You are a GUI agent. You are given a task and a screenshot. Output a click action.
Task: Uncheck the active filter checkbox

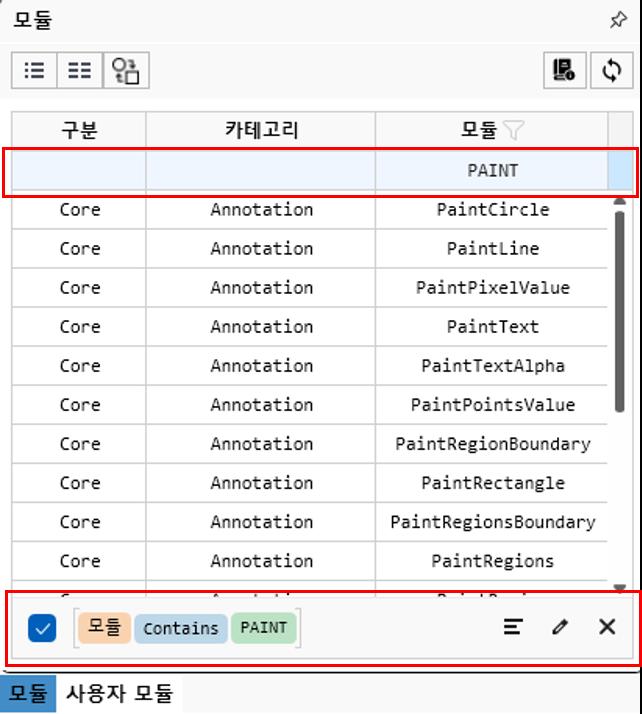(x=41, y=628)
